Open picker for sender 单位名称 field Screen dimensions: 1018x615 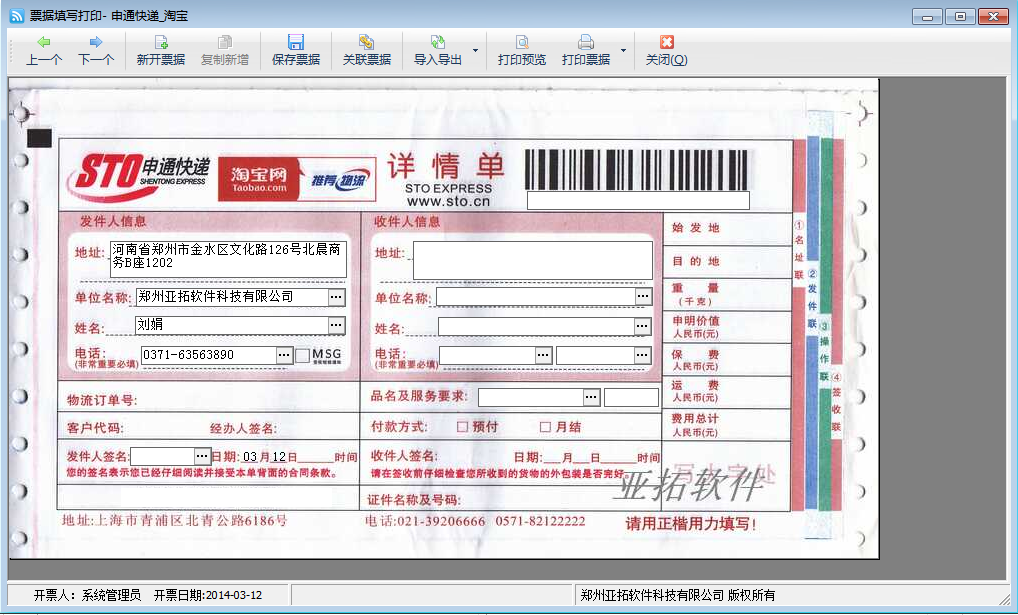click(336, 297)
